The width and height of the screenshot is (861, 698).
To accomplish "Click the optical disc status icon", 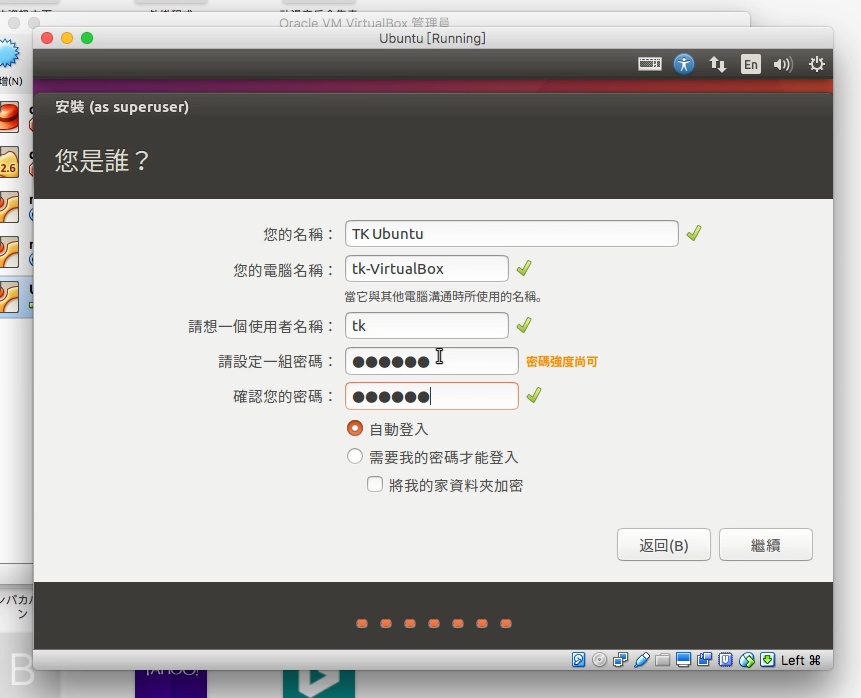I will pyautogui.click(x=599, y=660).
